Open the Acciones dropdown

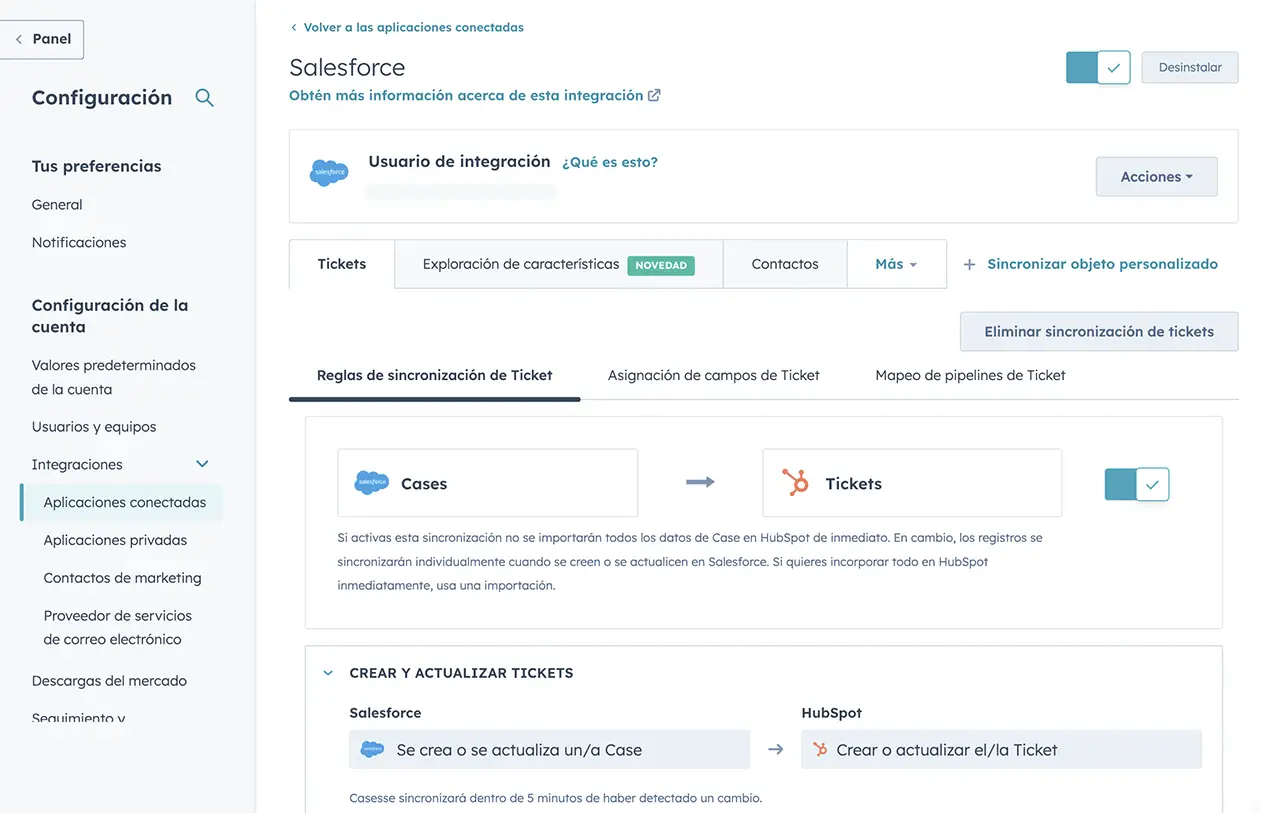tap(1157, 176)
